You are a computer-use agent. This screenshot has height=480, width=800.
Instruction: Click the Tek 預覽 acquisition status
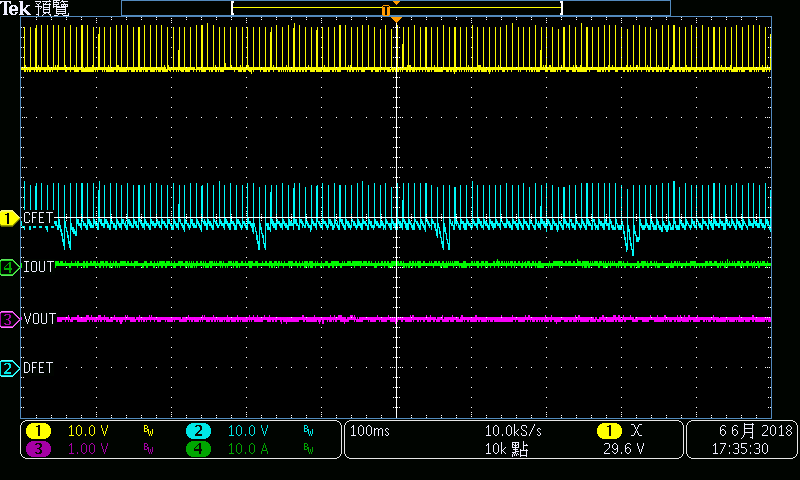(x=35, y=8)
